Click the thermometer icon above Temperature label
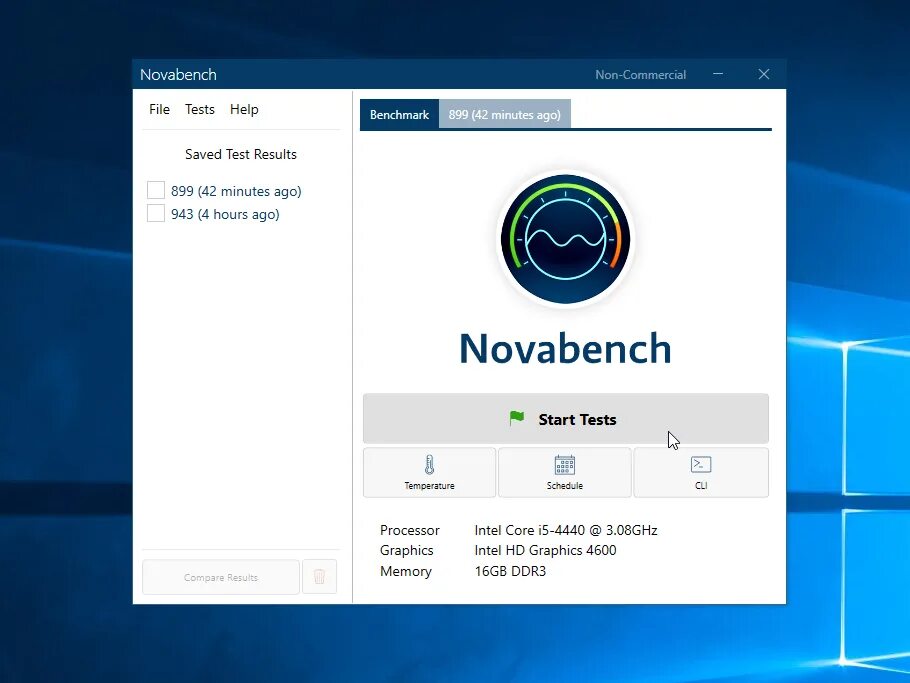910x683 pixels. (429, 464)
